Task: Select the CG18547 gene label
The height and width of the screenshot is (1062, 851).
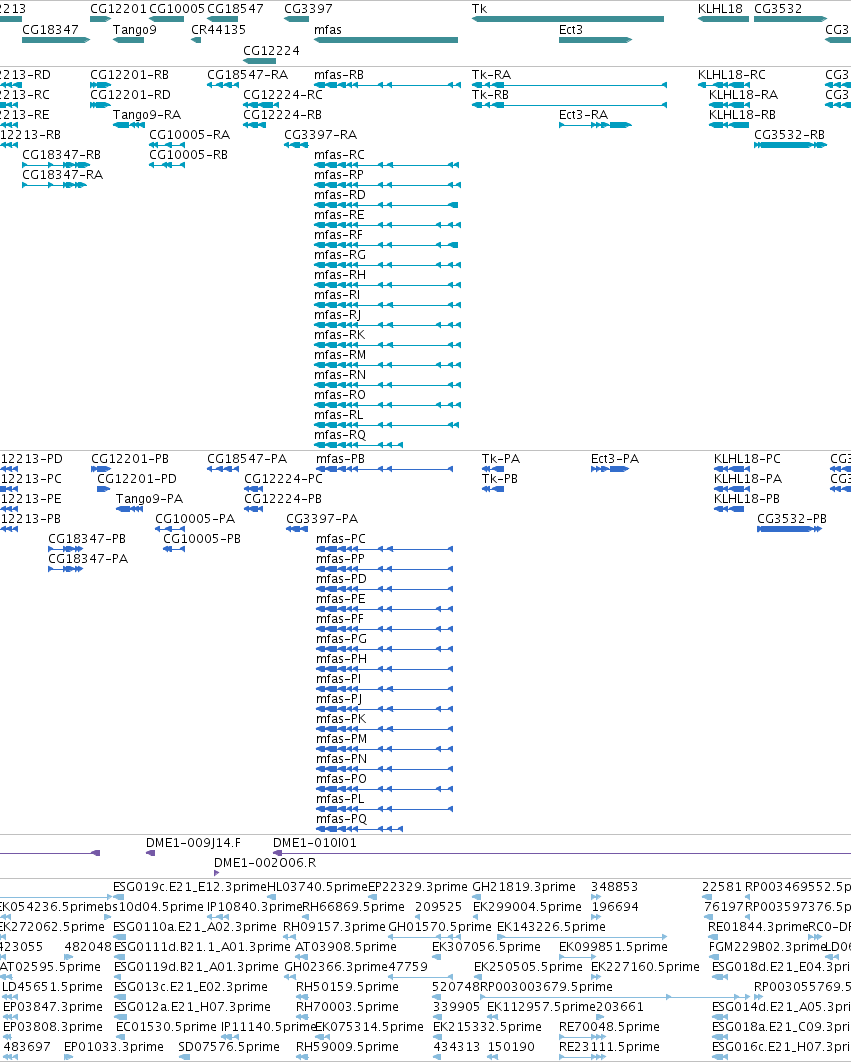Action: coord(235,9)
